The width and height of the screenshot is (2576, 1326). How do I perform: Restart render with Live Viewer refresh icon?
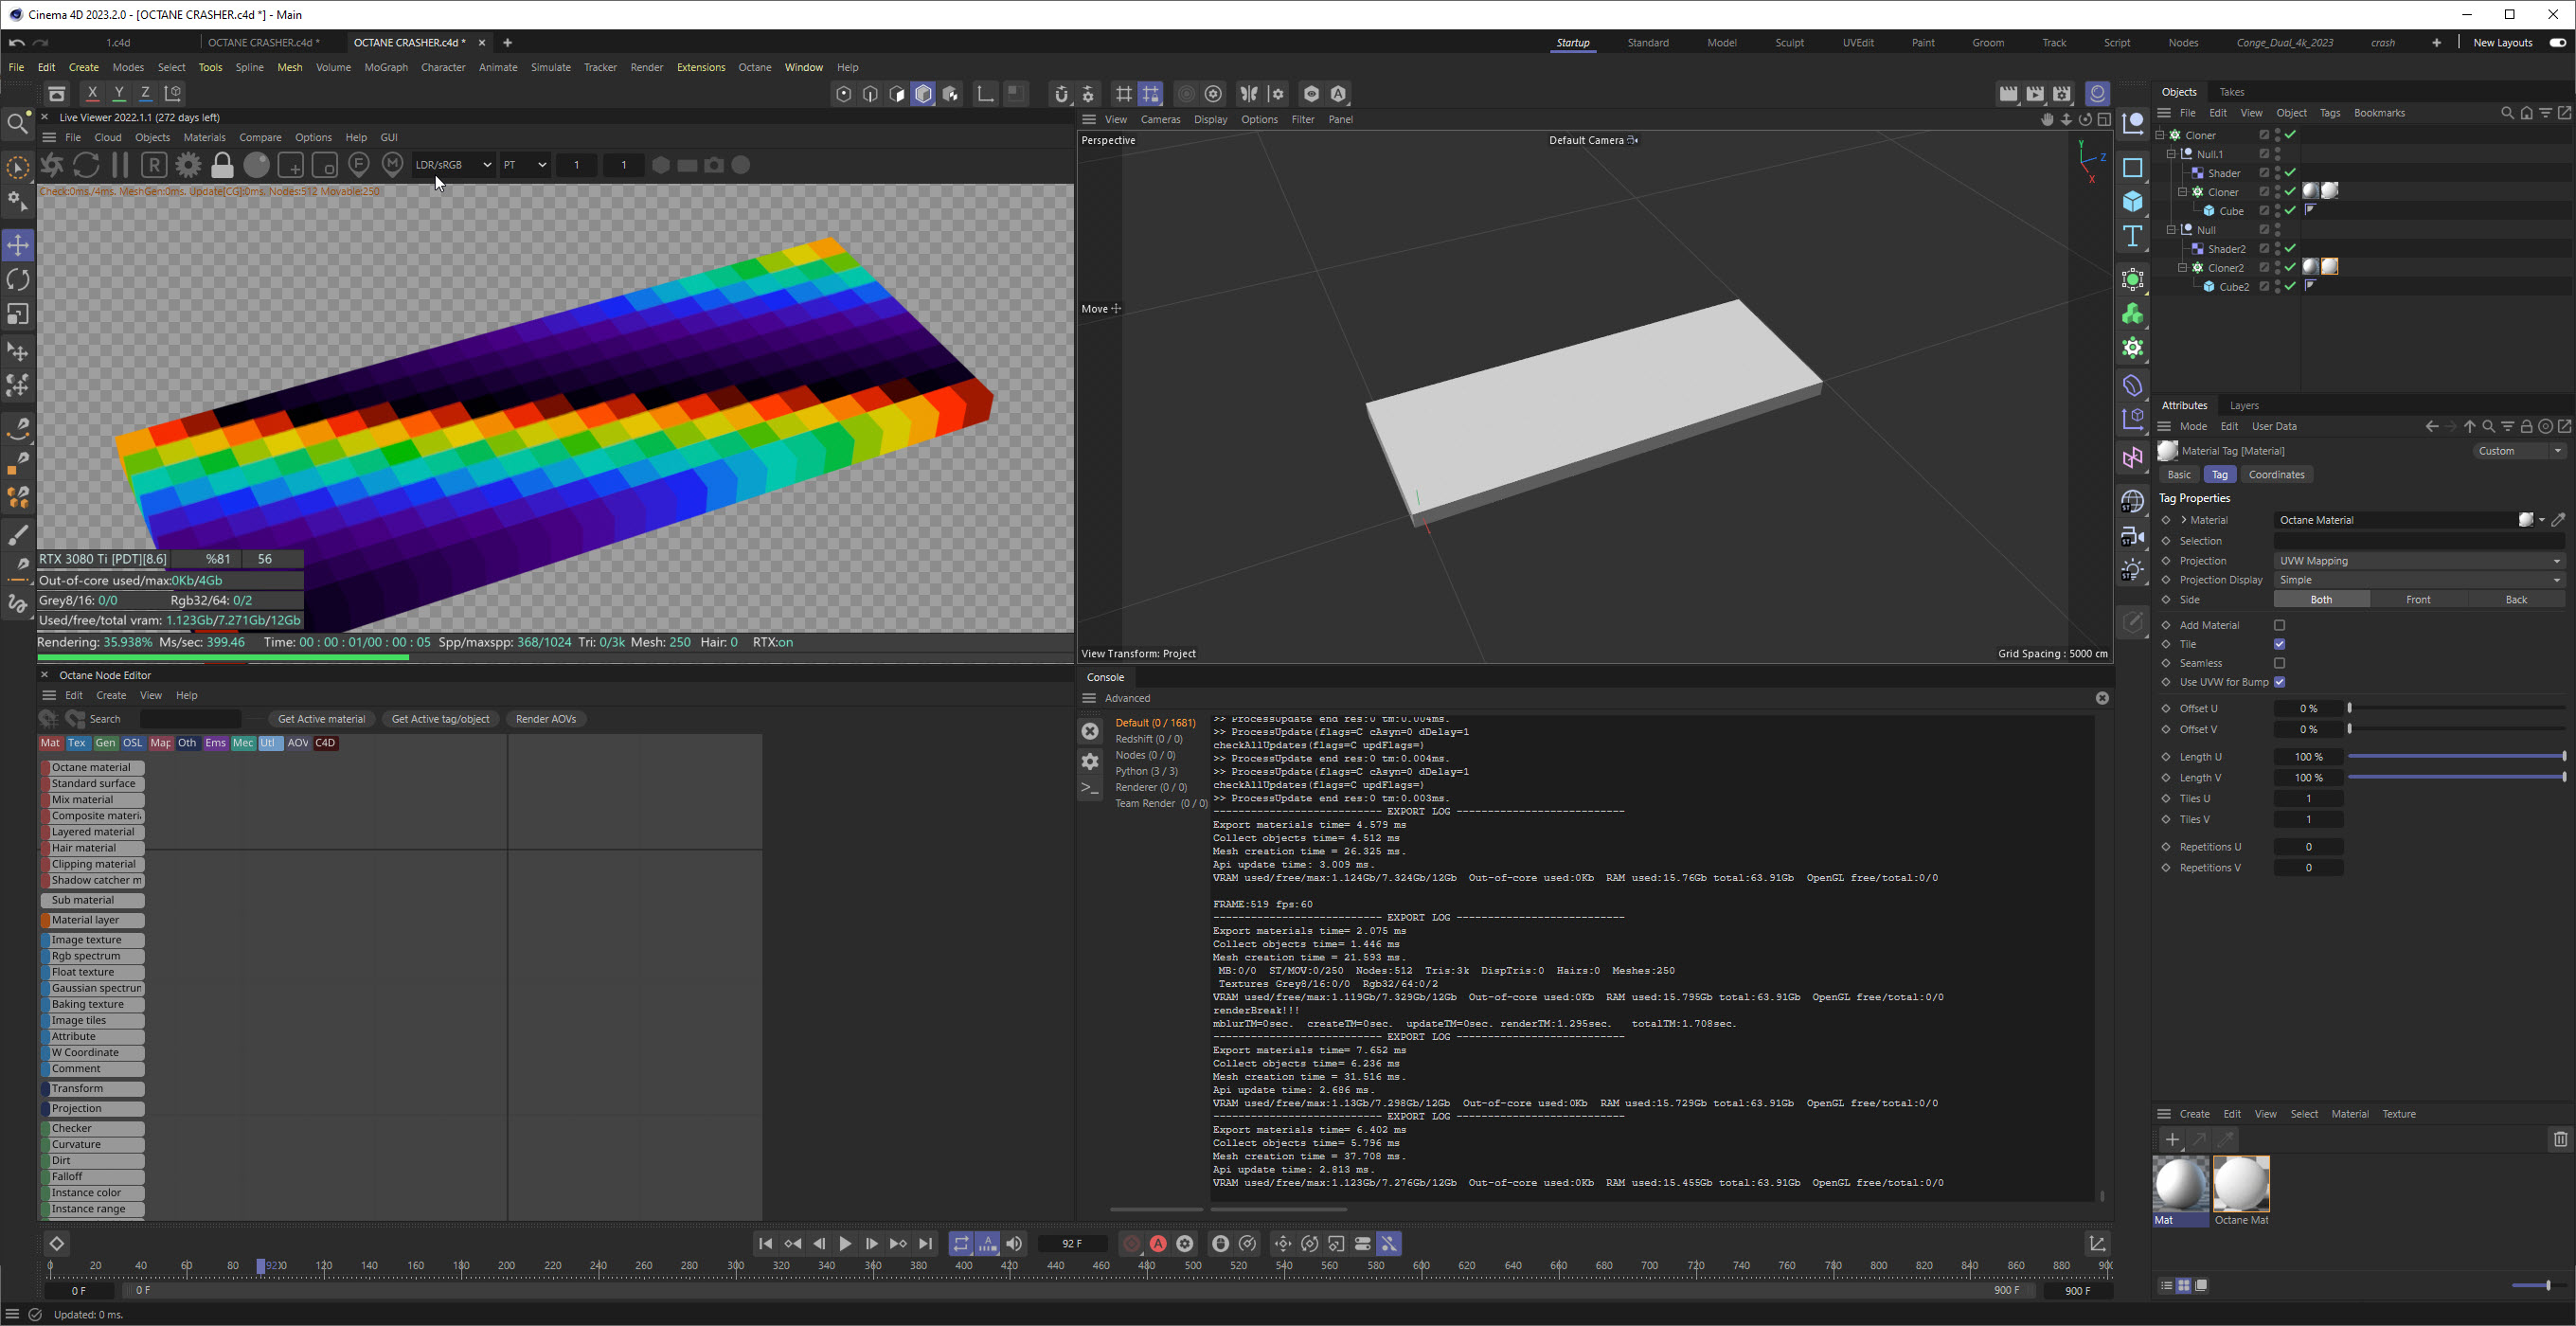click(86, 165)
